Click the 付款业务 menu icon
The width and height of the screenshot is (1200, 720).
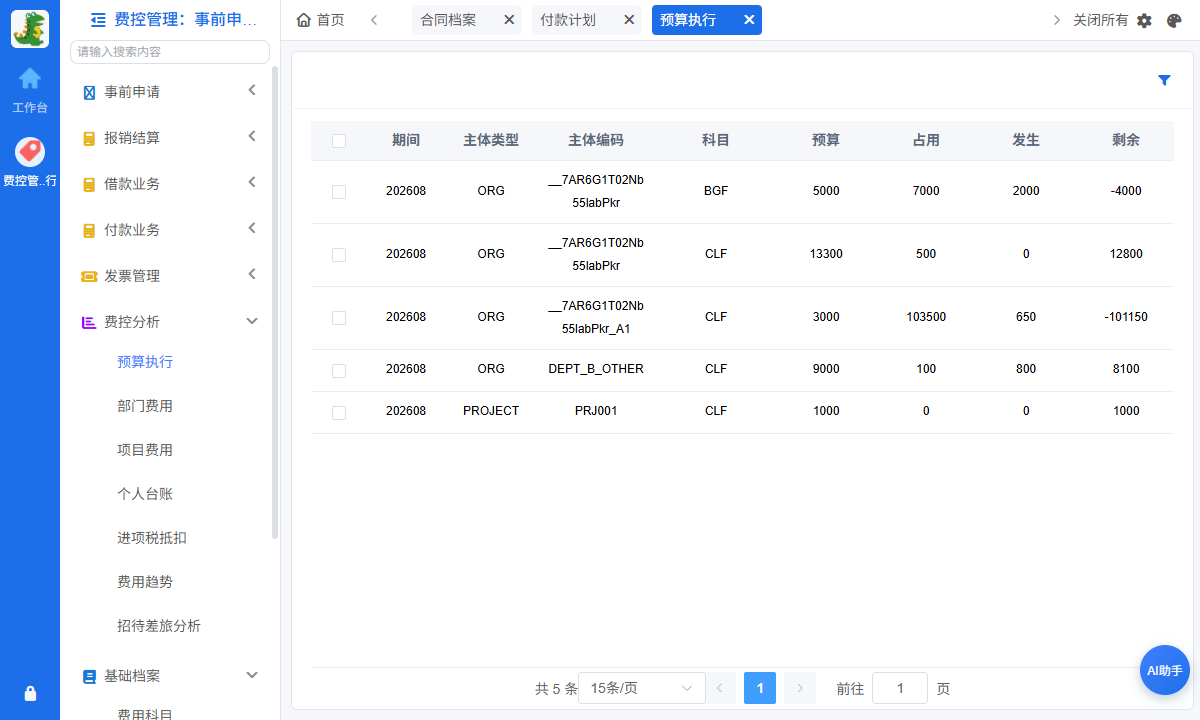[89, 230]
